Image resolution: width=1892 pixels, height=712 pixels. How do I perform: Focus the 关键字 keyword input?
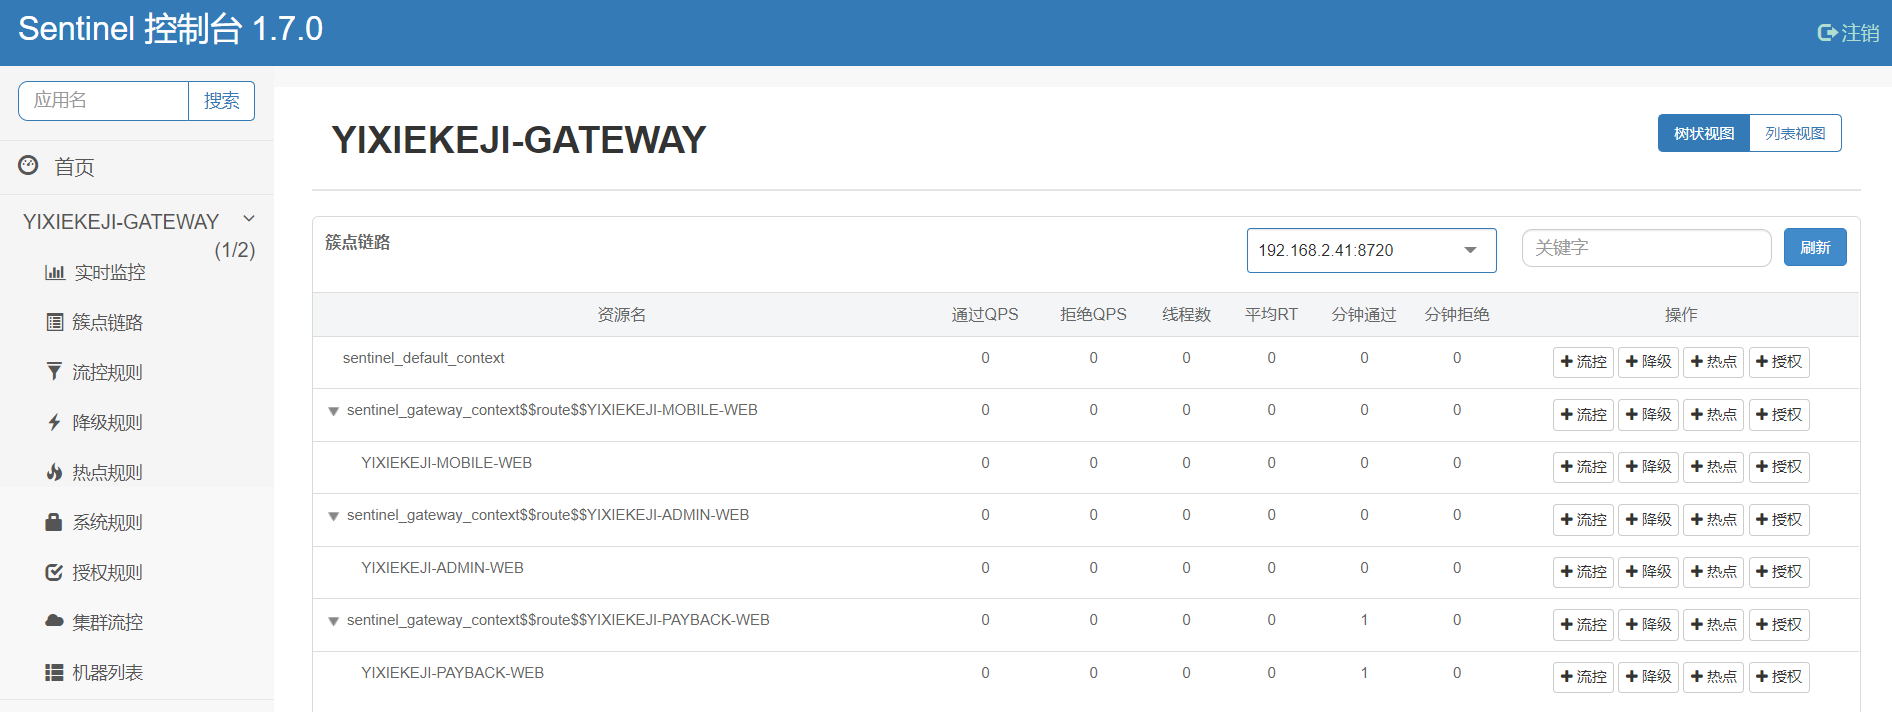[1646, 248]
